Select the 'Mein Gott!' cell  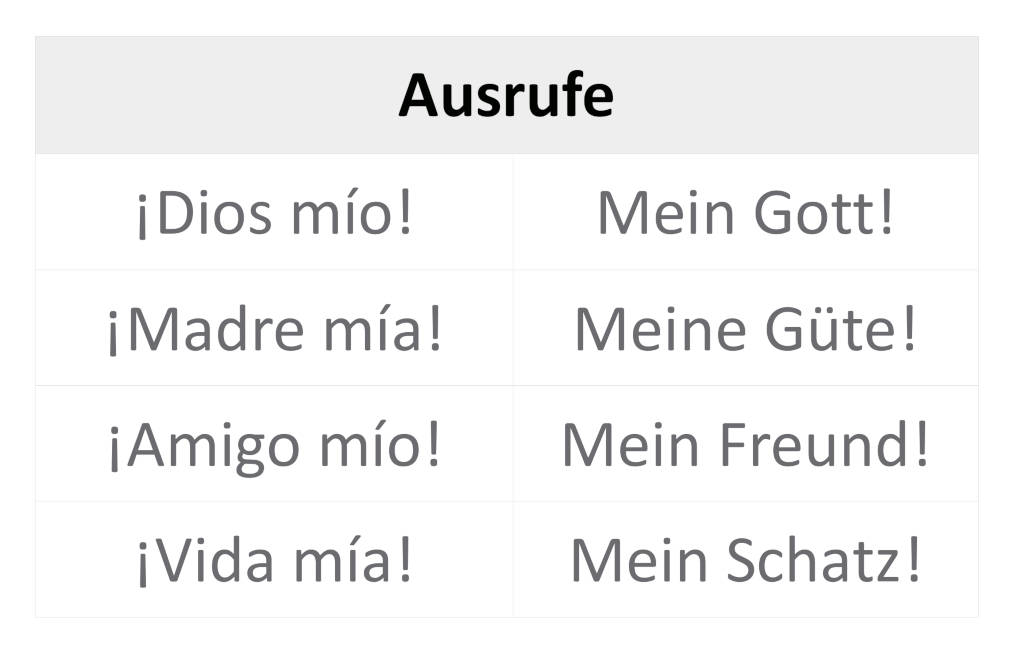pyautogui.click(x=745, y=213)
